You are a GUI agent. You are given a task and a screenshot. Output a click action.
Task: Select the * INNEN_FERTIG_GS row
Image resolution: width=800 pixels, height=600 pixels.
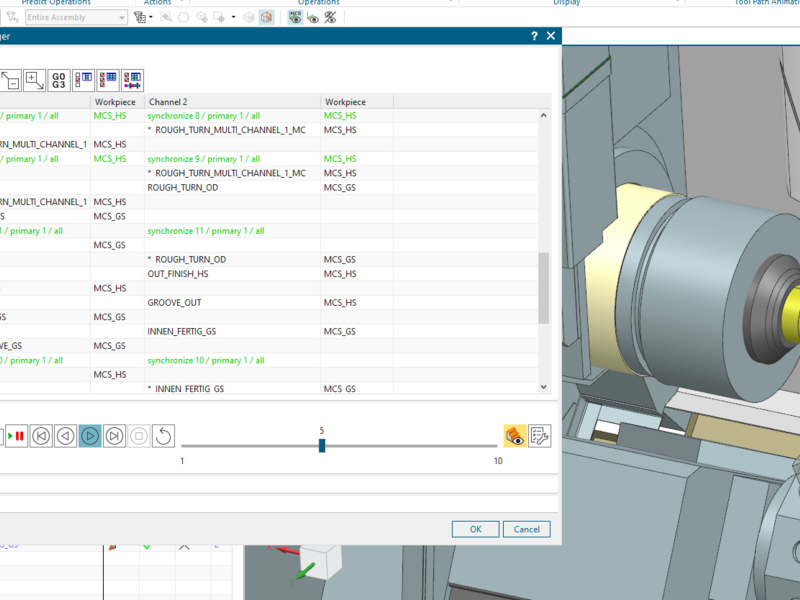(x=186, y=389)
